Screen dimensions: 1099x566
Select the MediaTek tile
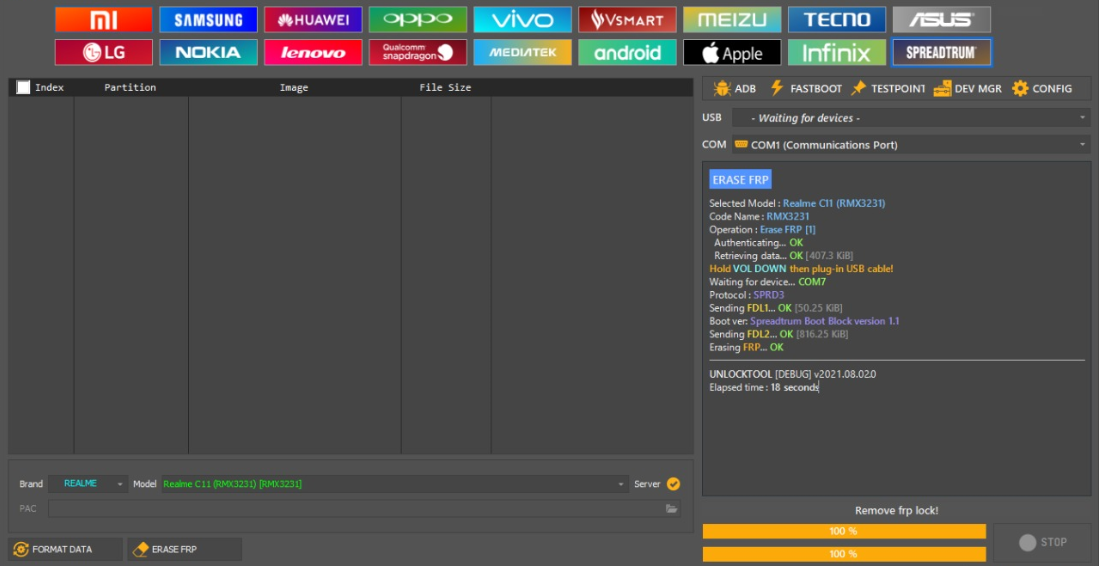(x=522, y=53)
